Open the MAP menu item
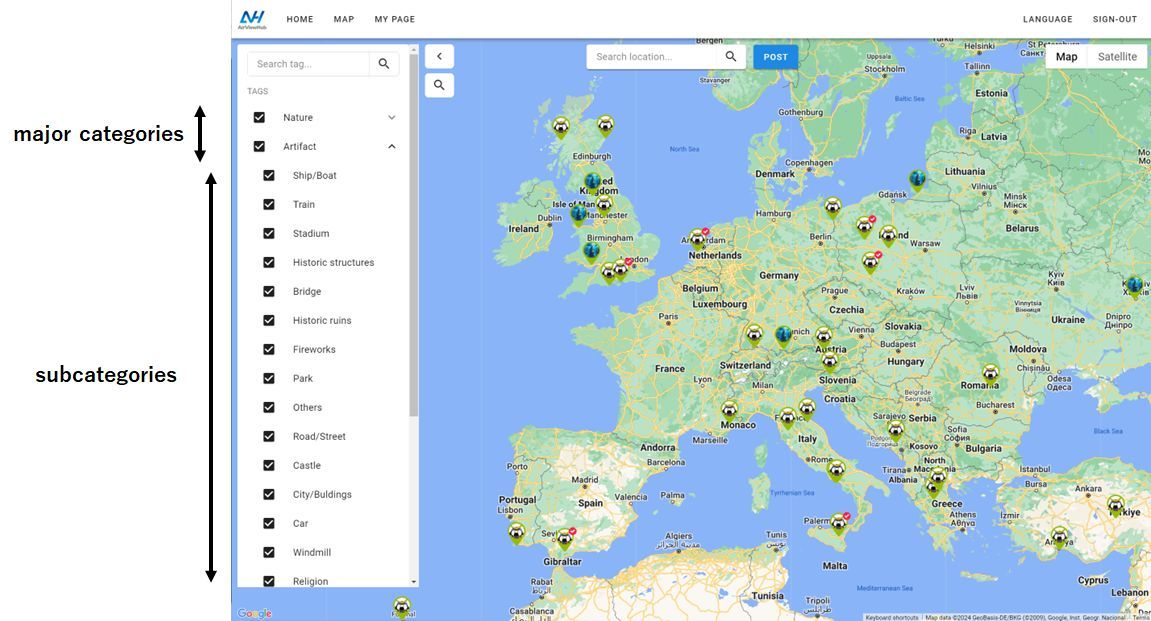This screenshot has width=1151, height=621. tap(344, 19)
